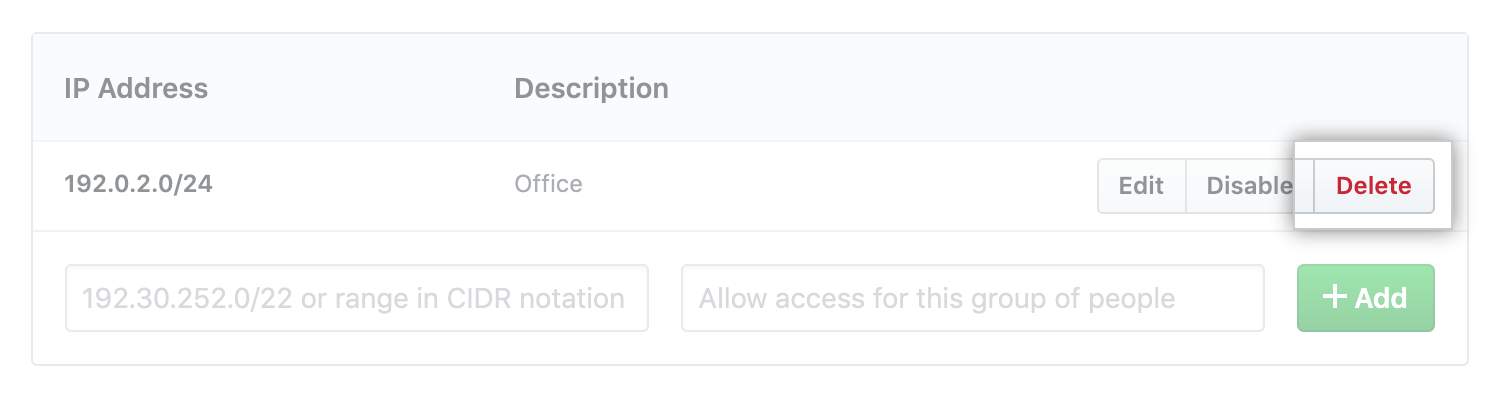Screen dimensions: 1503x401
Task: Click the IP Address column header
Action: [136, 88]
